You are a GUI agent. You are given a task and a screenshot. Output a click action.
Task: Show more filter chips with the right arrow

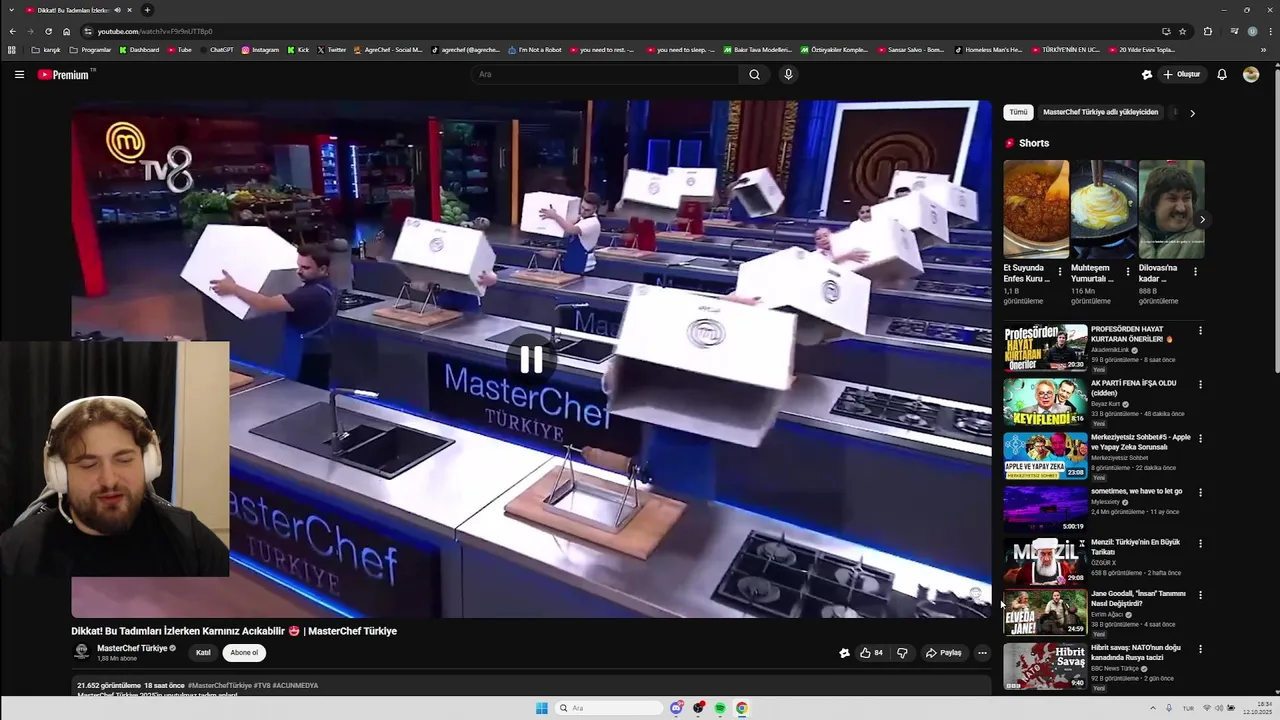1192,113
